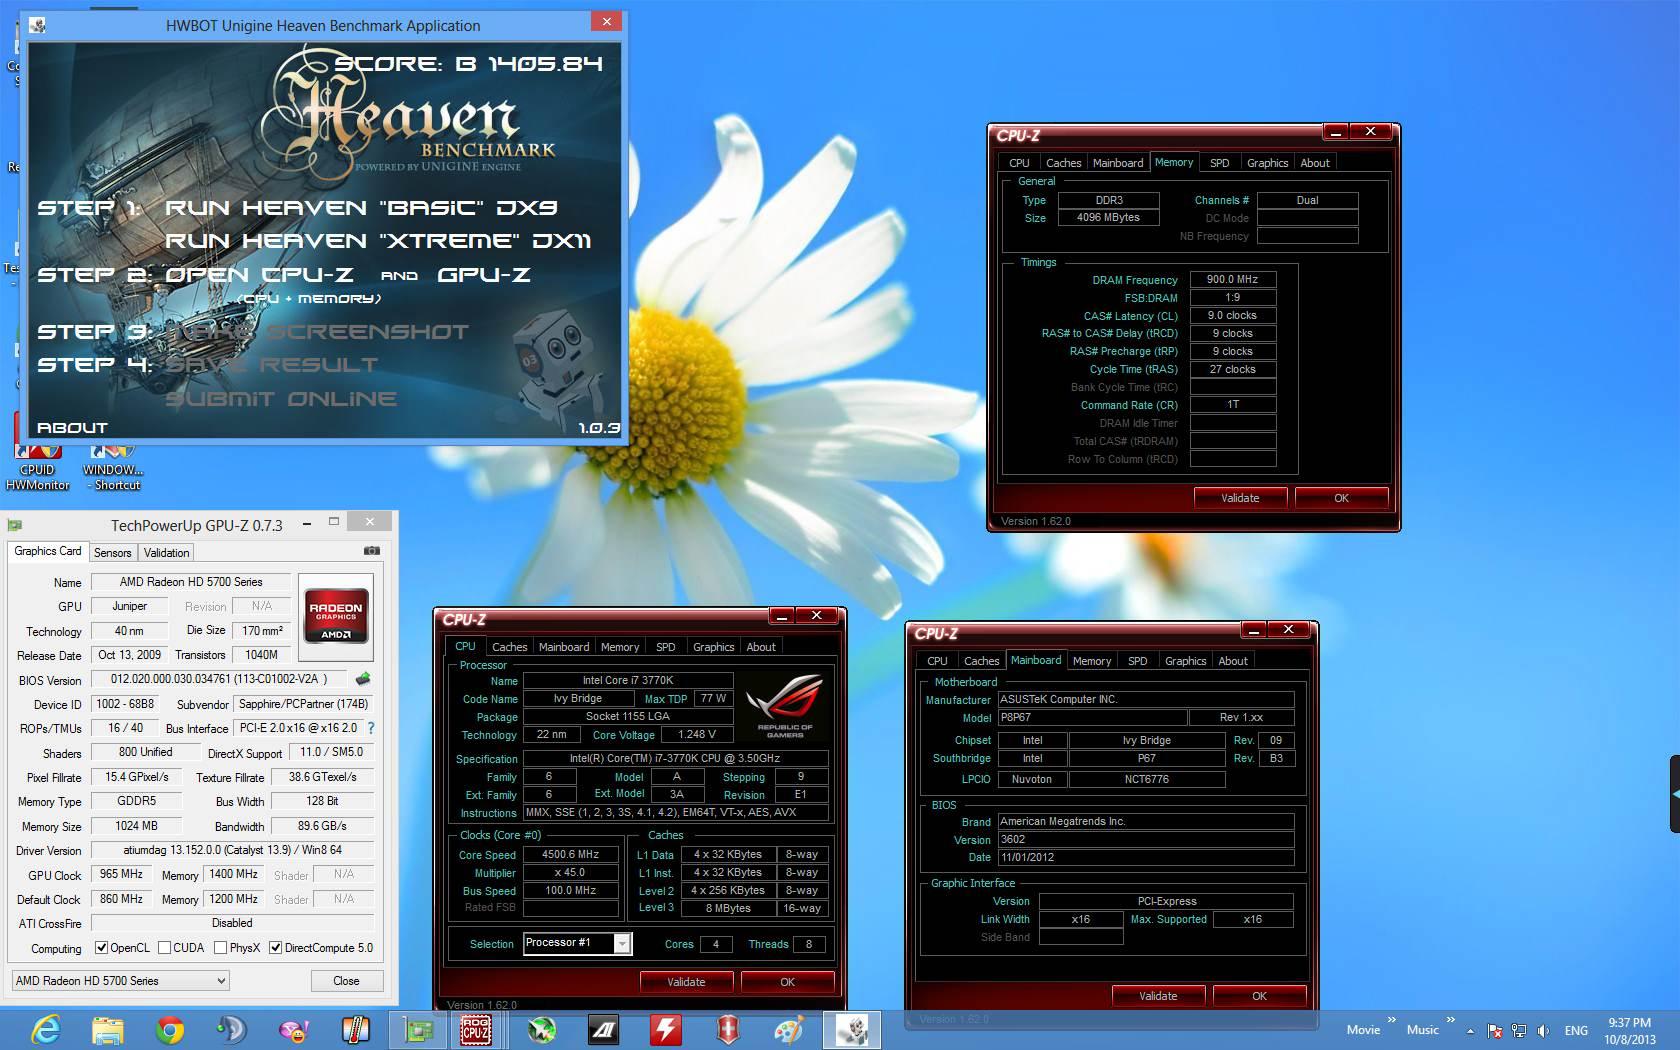1680x1050 pixels.
Task: Click the GPU-Z Name field
Action: click(191, 582)
